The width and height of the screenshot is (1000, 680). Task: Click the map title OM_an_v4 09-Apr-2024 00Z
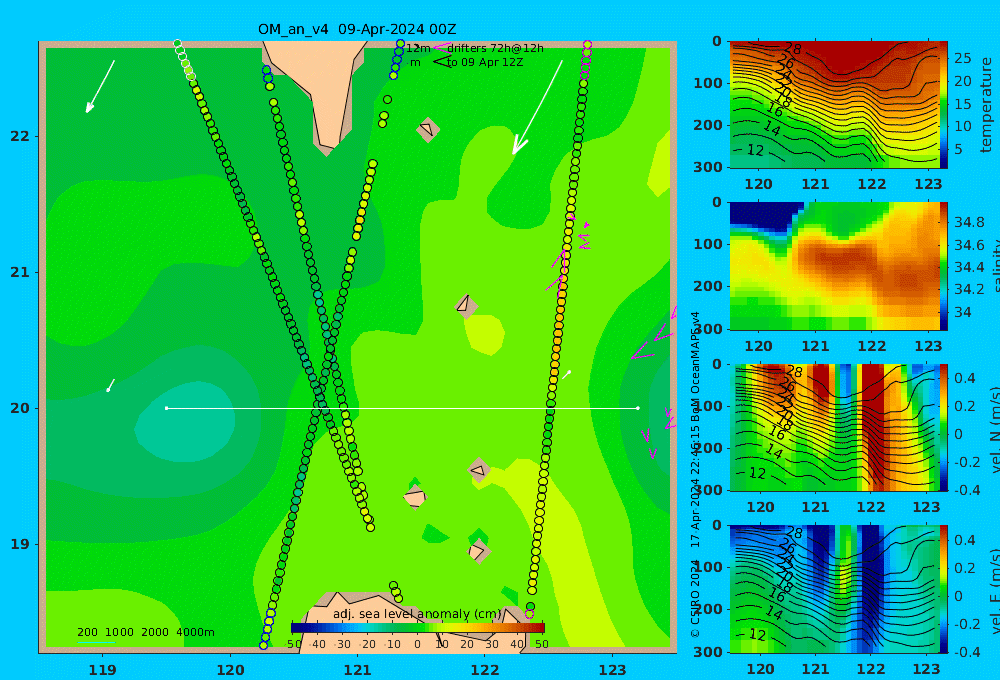357,29
